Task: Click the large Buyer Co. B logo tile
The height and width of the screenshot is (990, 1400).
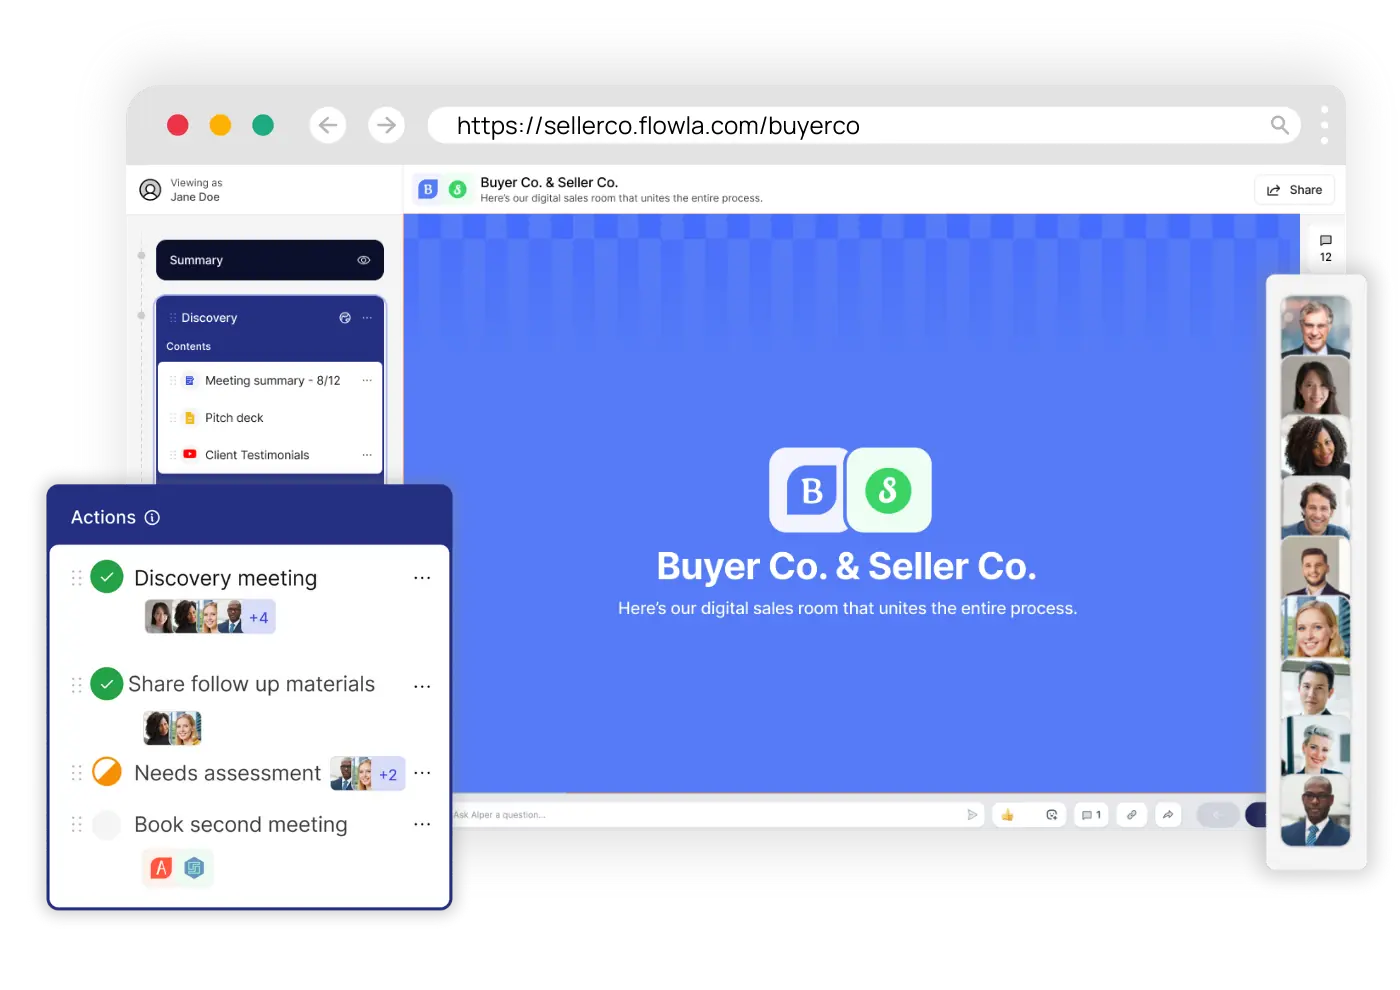Action: (x=808, y=490)
